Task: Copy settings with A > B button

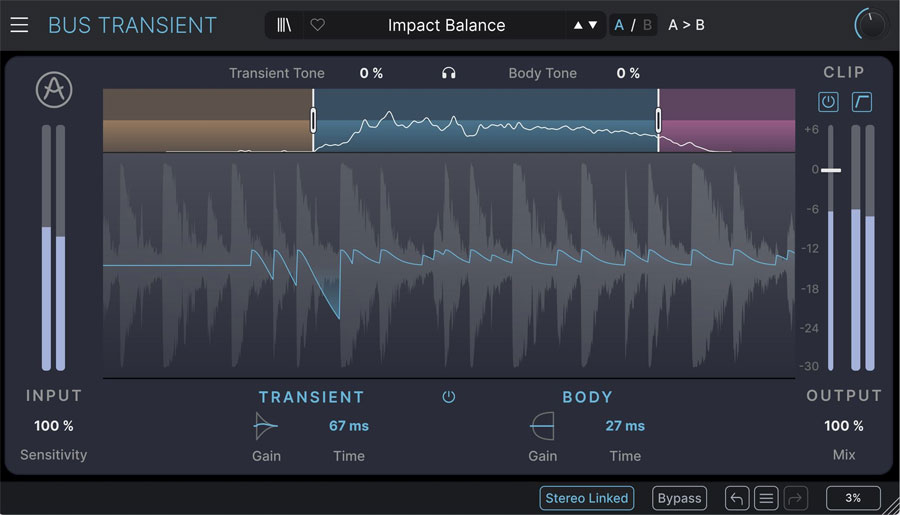Action: (686, 25)
